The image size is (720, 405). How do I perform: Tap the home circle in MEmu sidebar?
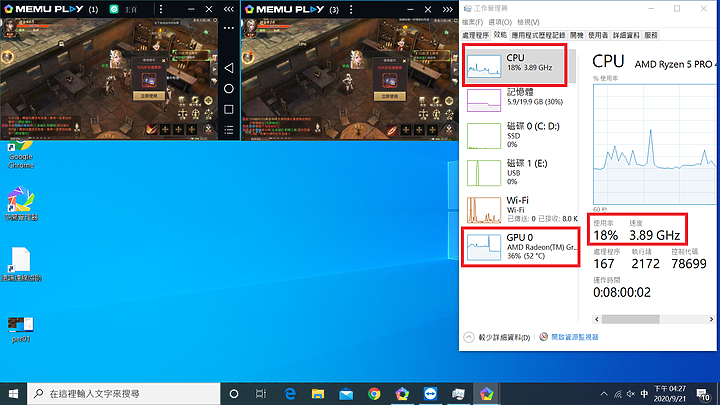(229, 89)
